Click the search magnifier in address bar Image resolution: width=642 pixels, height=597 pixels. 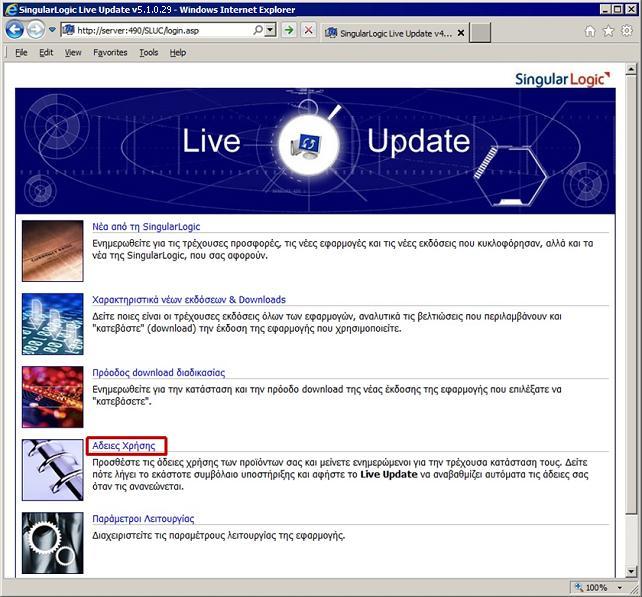(x=258, y=29)
